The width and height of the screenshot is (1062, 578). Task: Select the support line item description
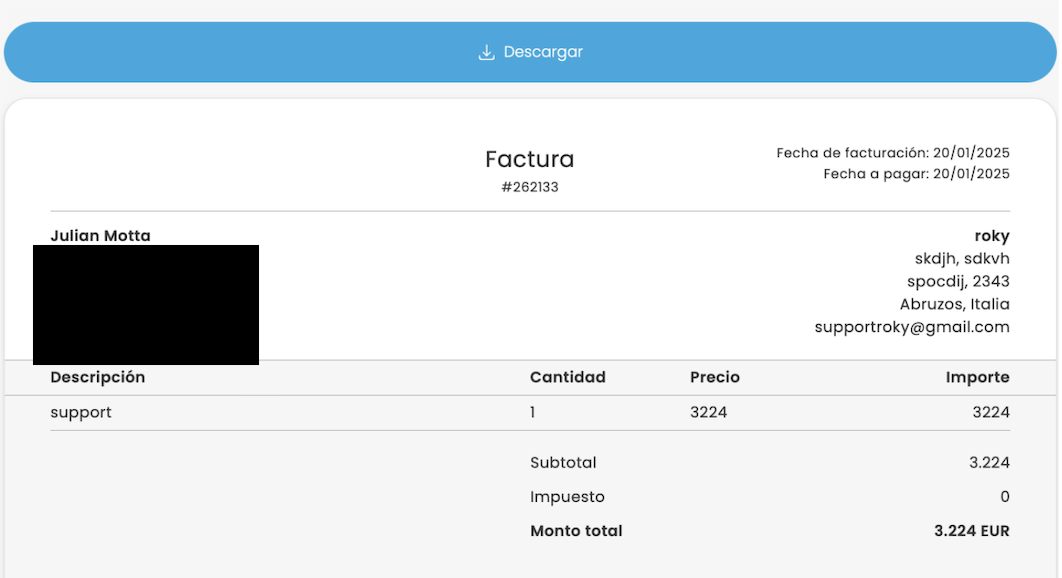click(x=81, y=412)
